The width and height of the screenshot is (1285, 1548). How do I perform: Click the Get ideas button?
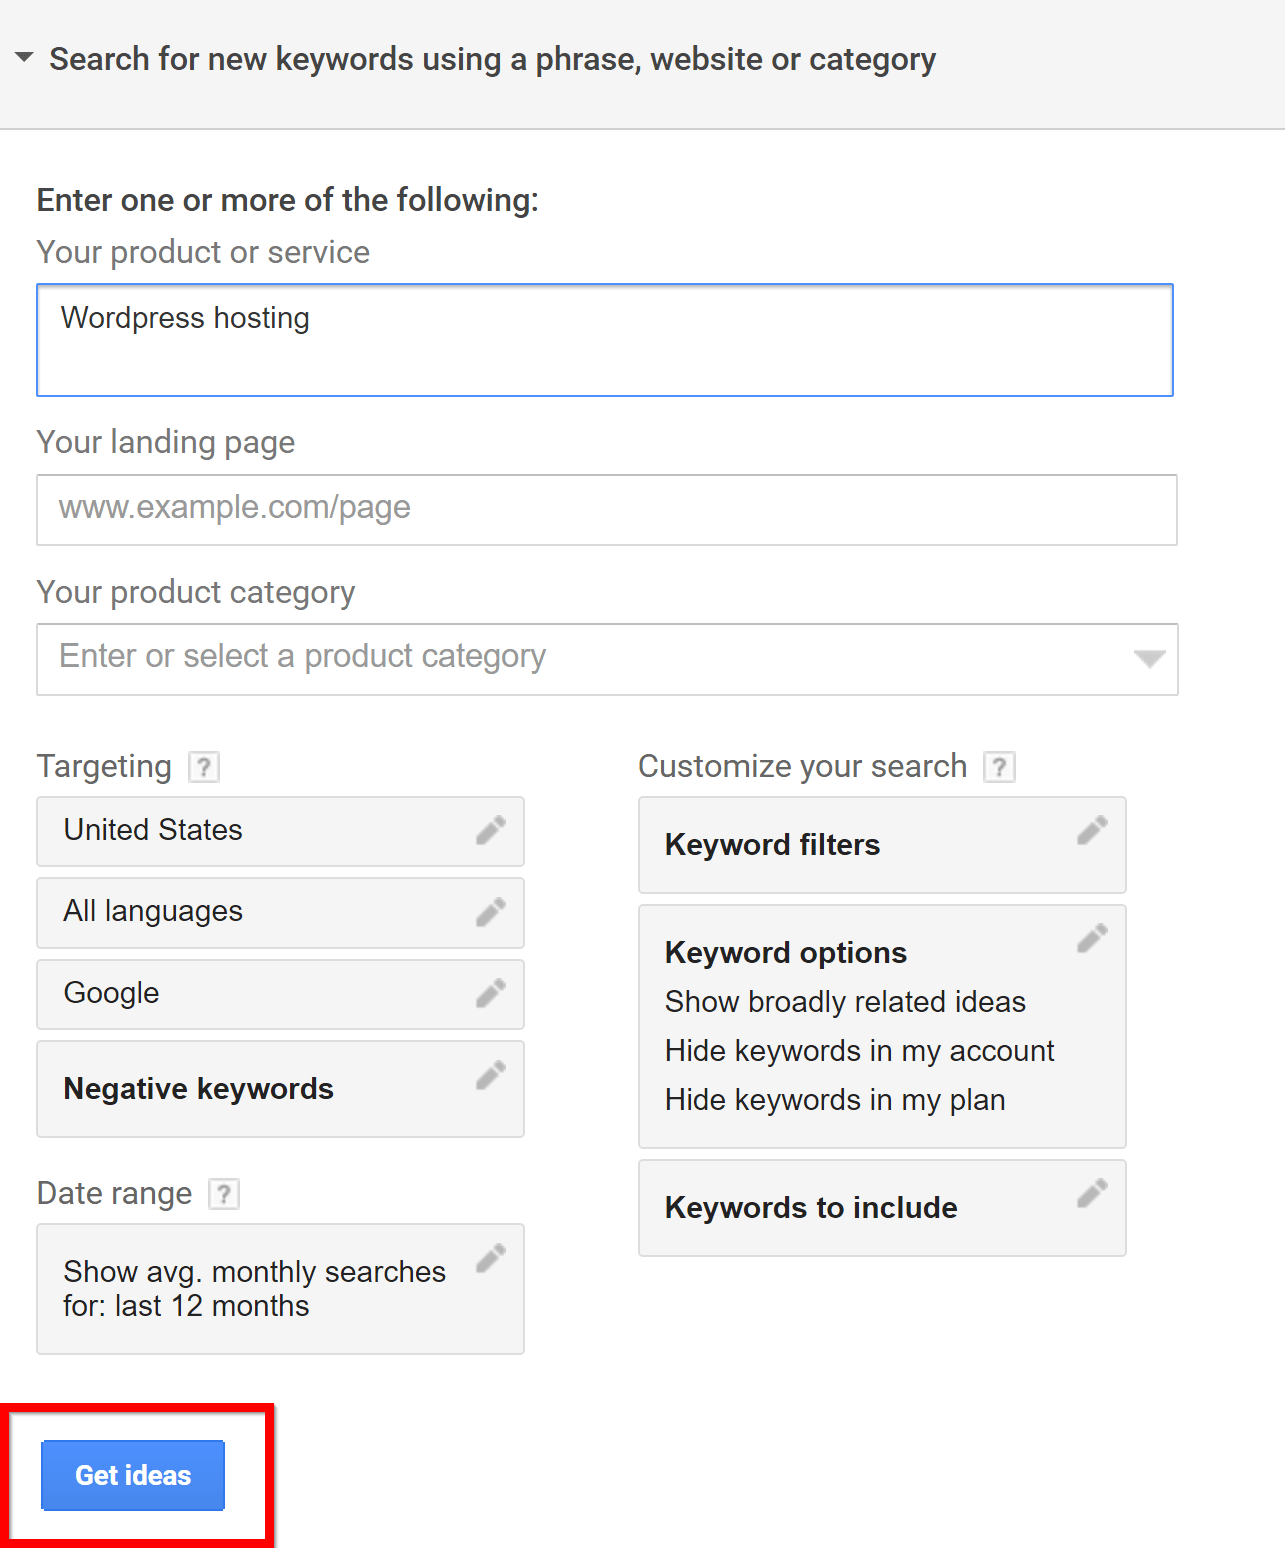pos(133,1475)
